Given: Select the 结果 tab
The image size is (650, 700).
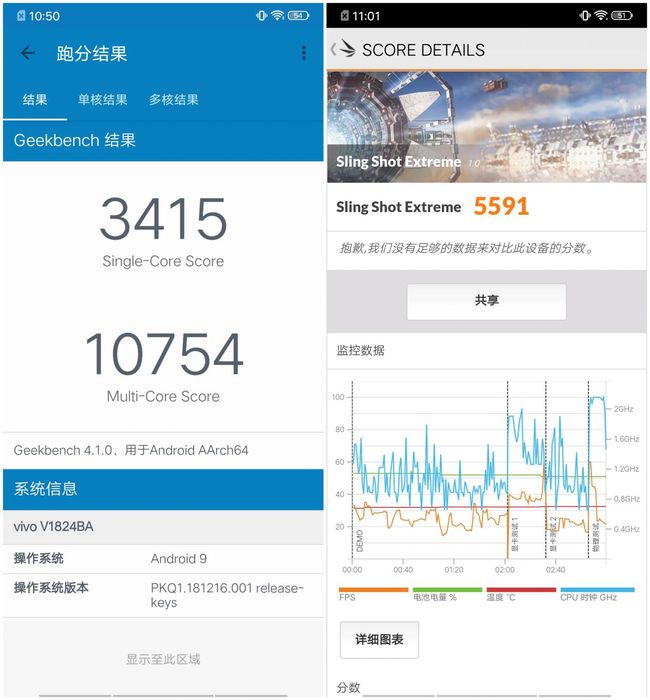Looking at the screenshot, I should tap(35, 100).
